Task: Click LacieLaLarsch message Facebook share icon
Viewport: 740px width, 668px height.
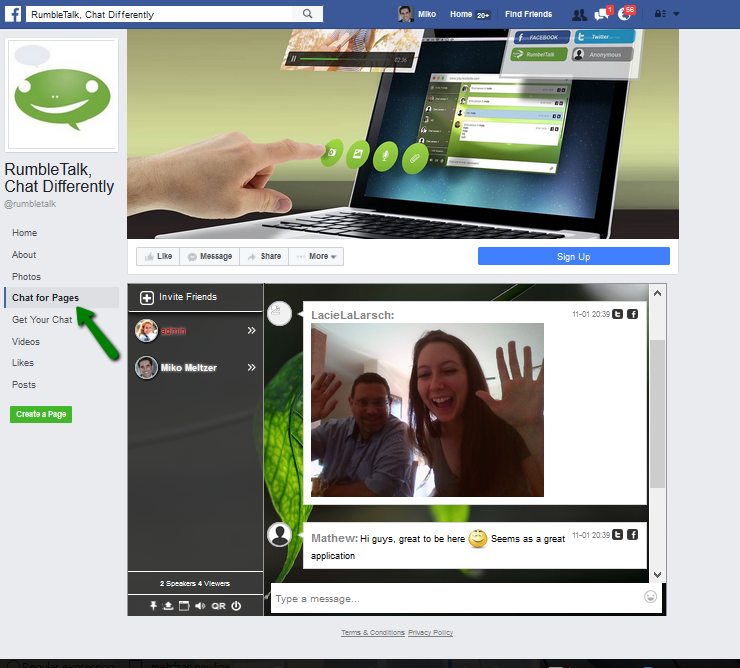Action: coord(633,314)
